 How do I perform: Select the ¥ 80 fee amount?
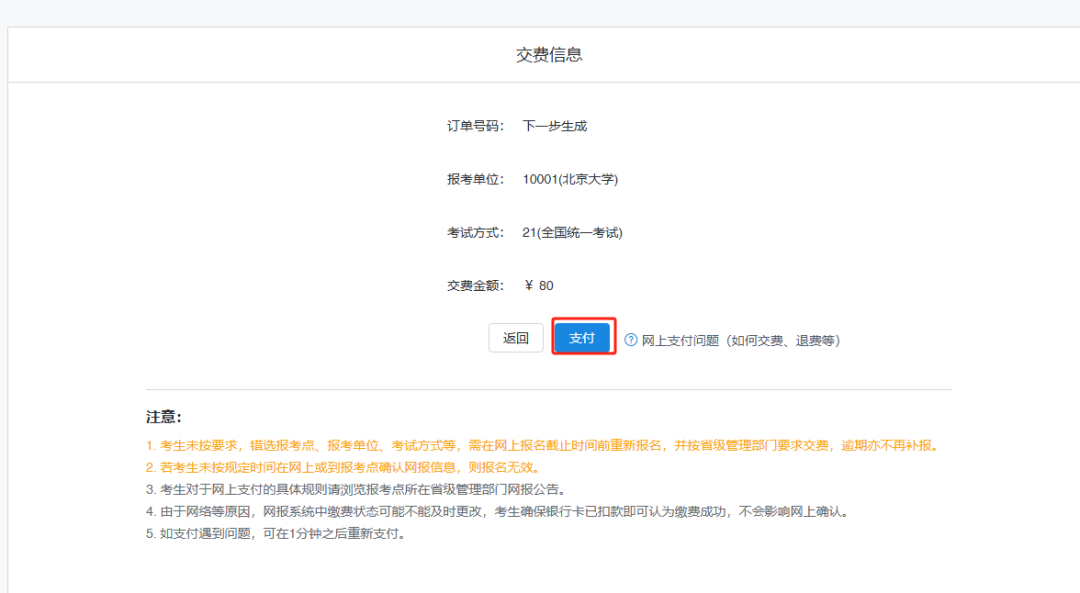point(538,286)
